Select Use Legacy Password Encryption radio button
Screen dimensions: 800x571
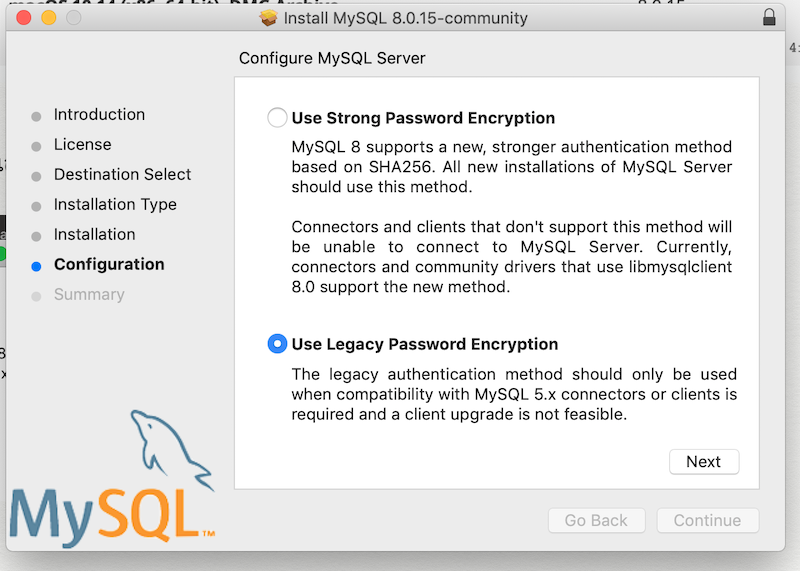pos(277,344)
